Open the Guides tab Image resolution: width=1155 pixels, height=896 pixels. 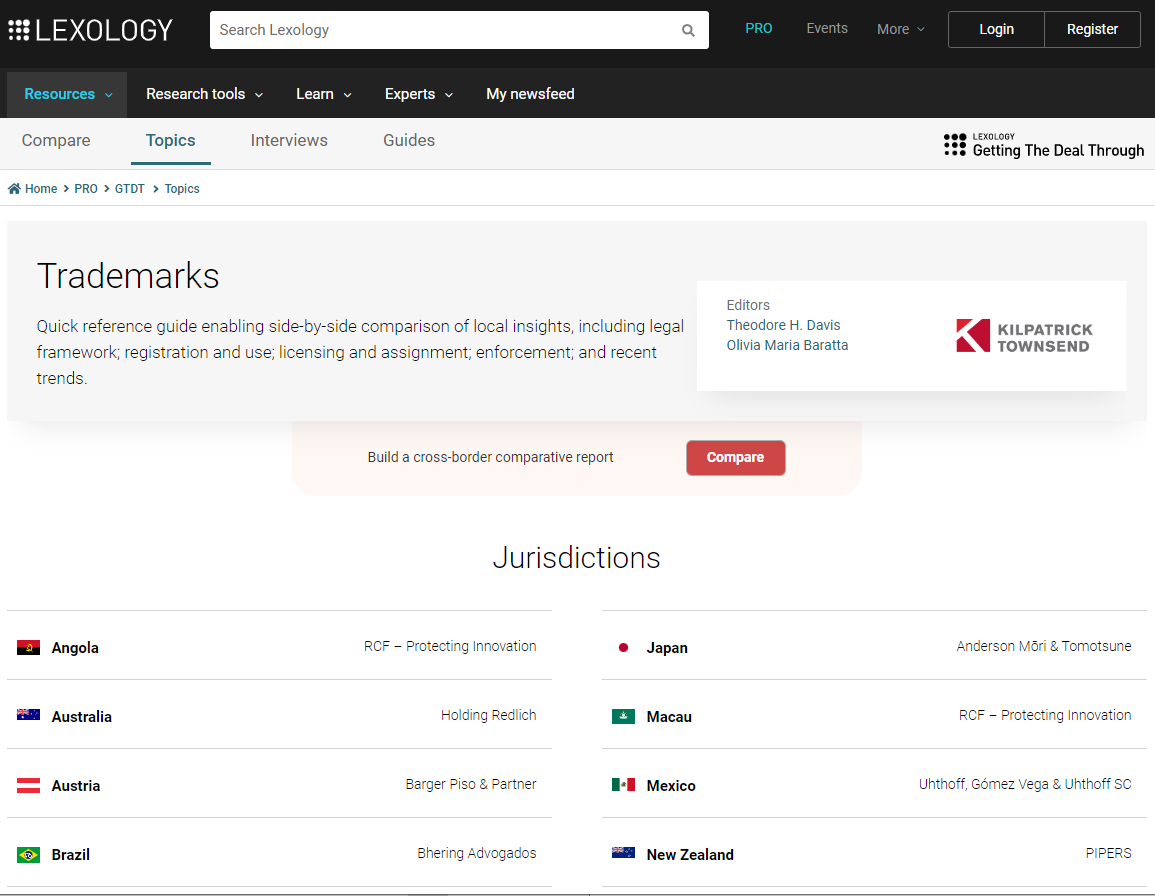[409, 140]
